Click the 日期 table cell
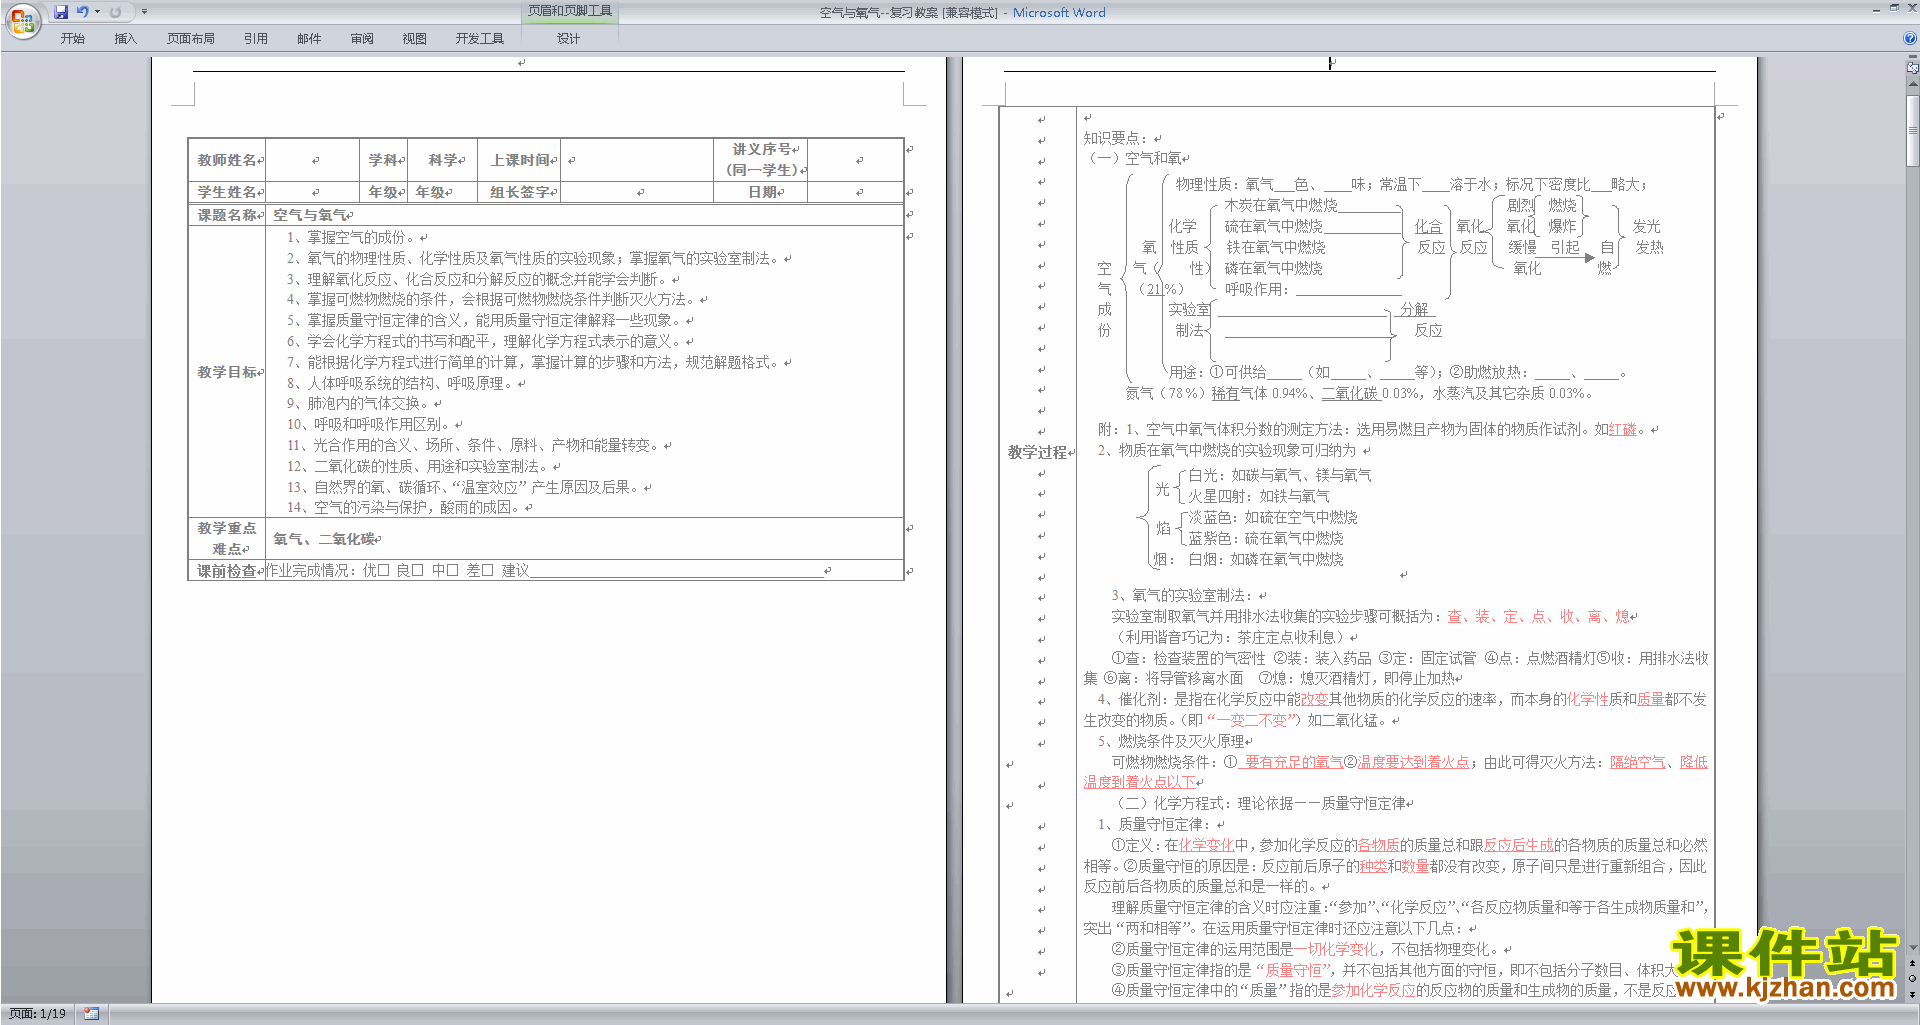 [762, 192]
